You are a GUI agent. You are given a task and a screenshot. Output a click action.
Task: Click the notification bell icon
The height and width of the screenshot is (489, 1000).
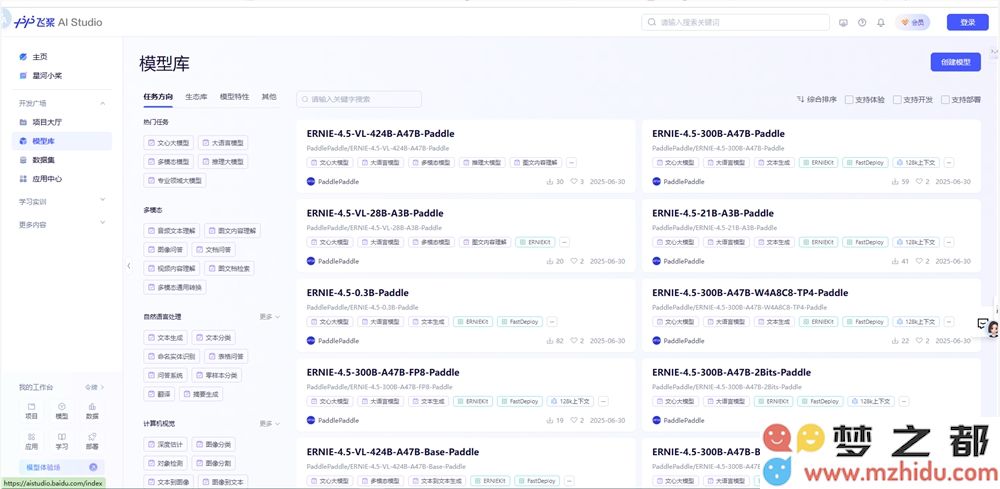[x=881, y=22]
